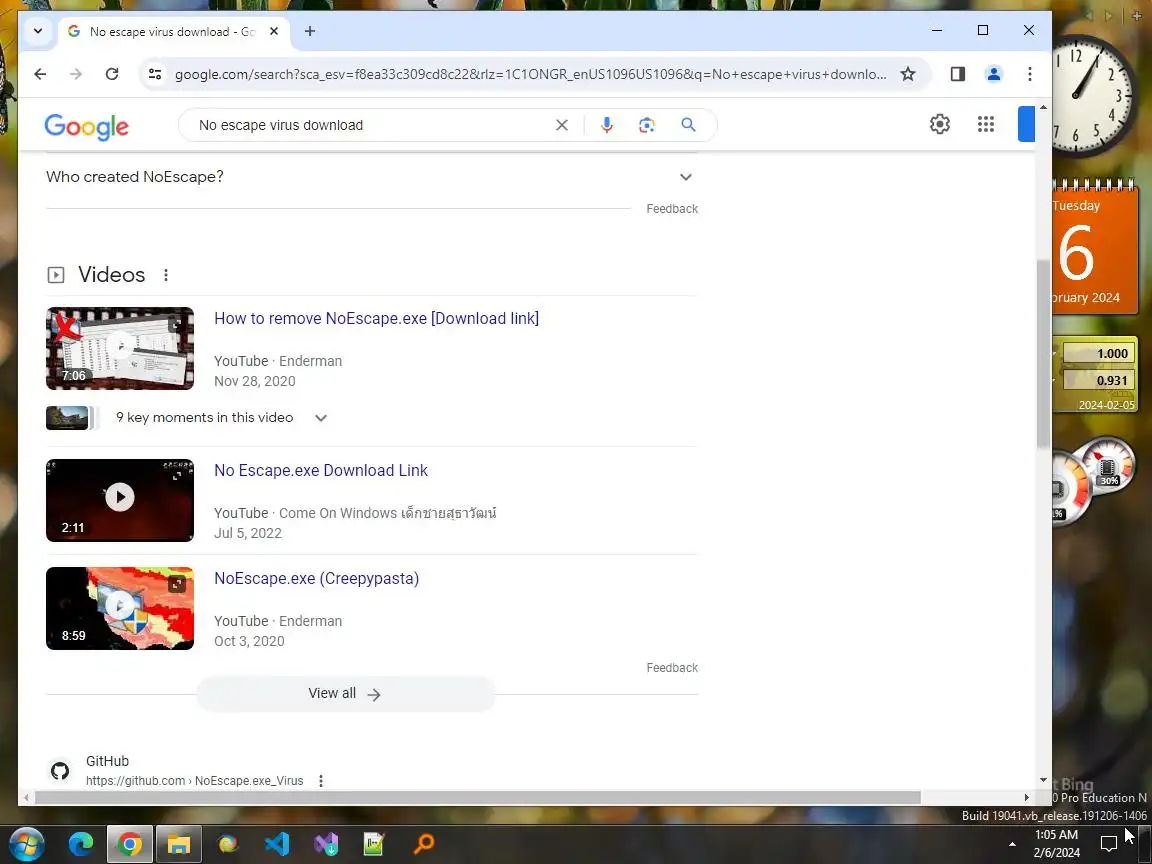Open Chrome profile avatar
Viewport: 1152px width, 864px height.
pyautogui.click(x=993, y=73)
